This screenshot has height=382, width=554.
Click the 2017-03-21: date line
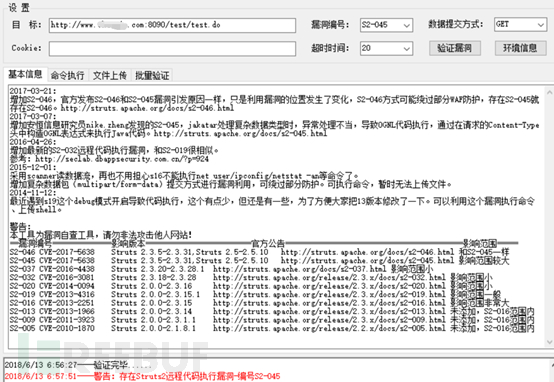coord(33,91)
